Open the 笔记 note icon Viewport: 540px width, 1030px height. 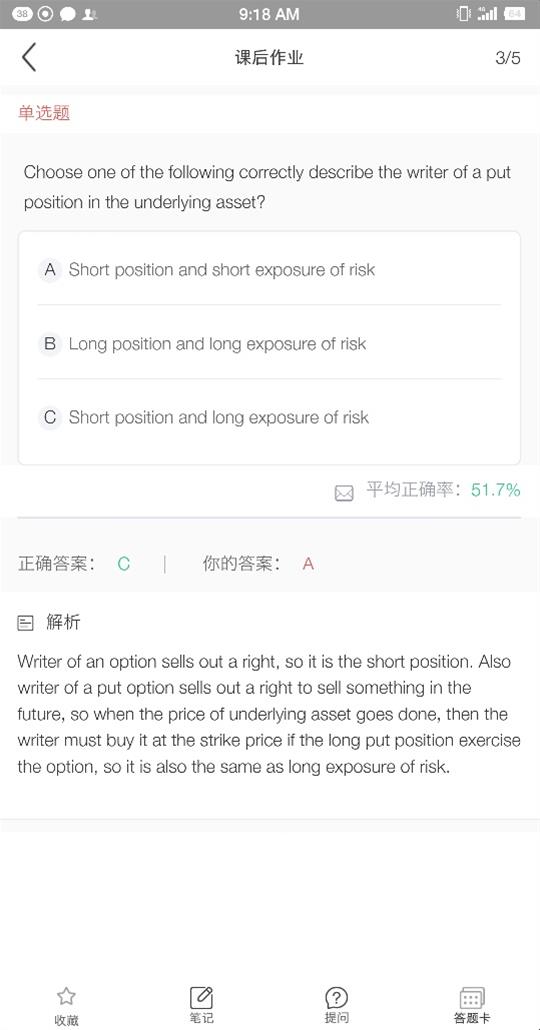pos(201,996)
